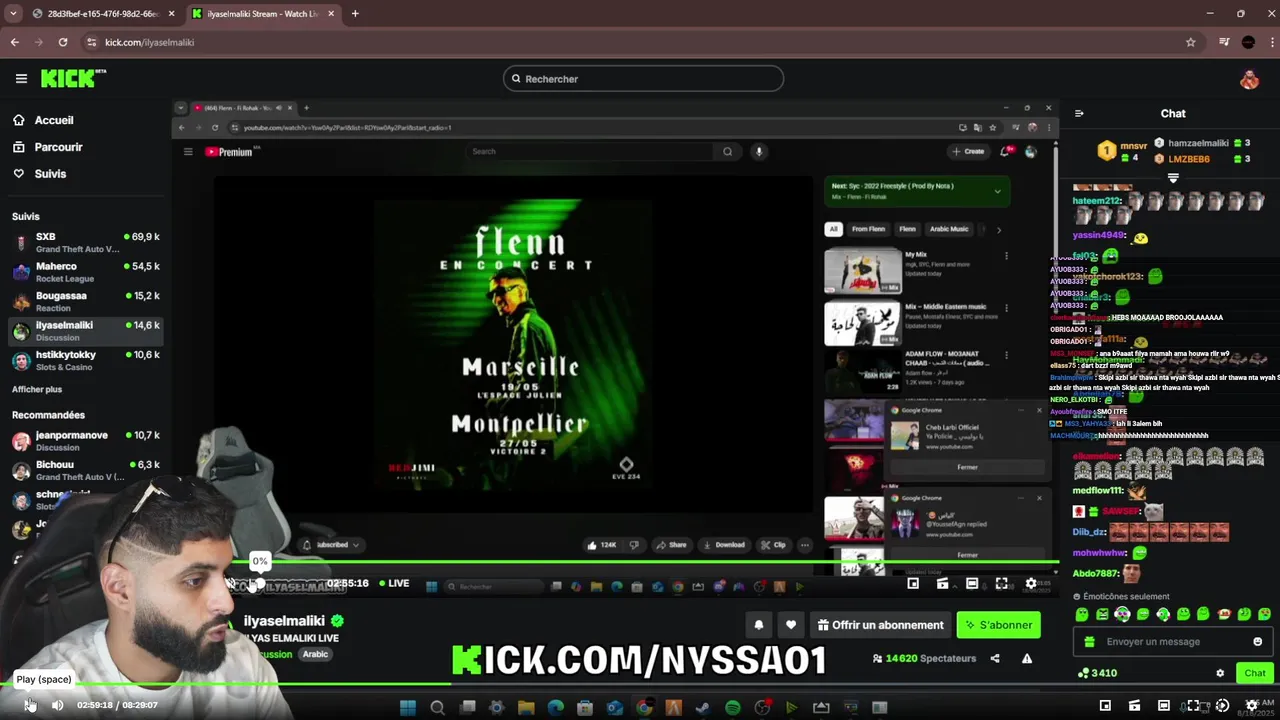The image size is (1280, 720).
Task: Switch to the 28d3fbef browser tab
Action: [102, 13]
